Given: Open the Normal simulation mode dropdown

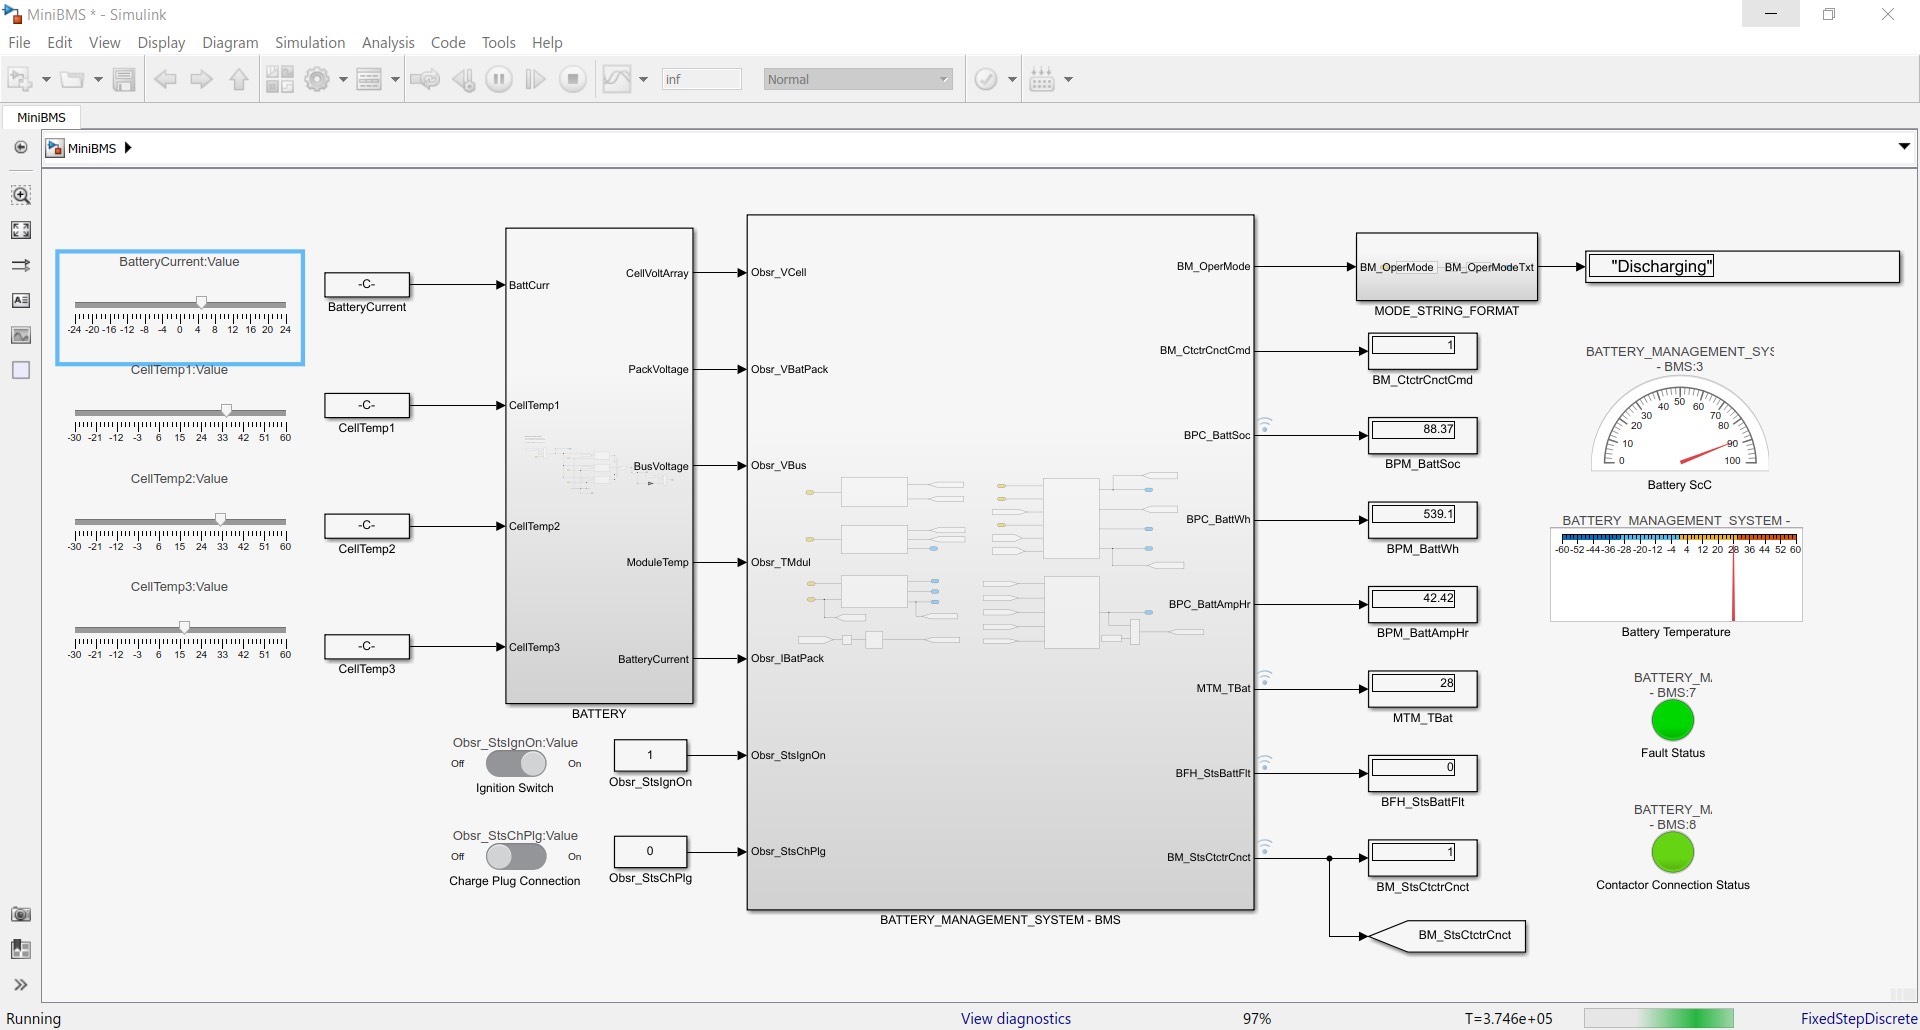Looking at the screenshot, I should coord(945,78).
